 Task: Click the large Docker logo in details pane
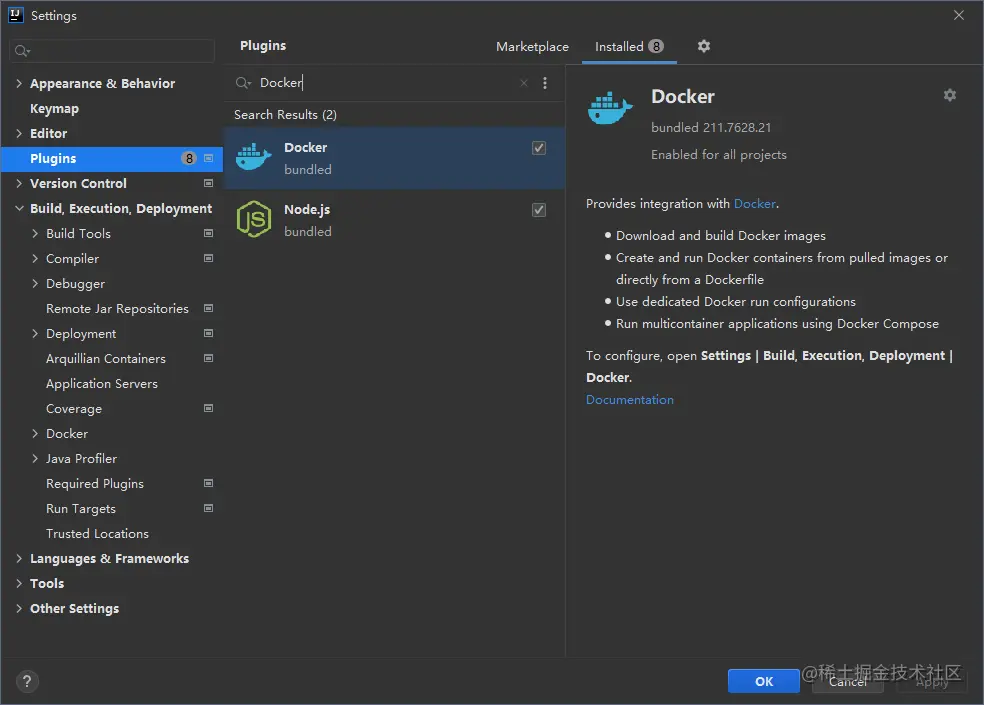pos(610,108)
